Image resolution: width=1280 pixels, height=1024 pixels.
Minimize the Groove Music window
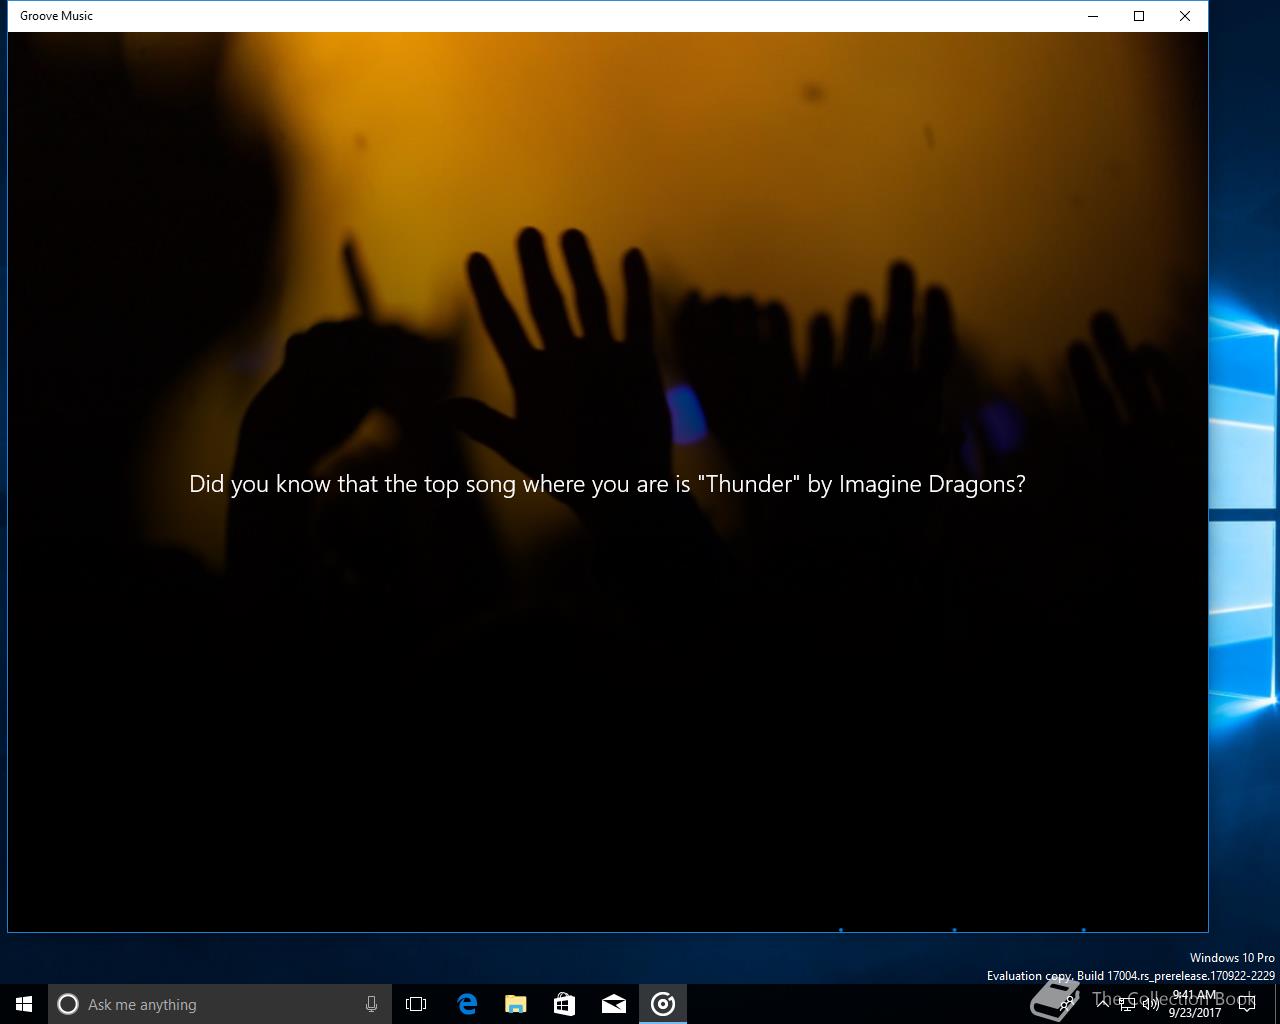click(1093, 16)
